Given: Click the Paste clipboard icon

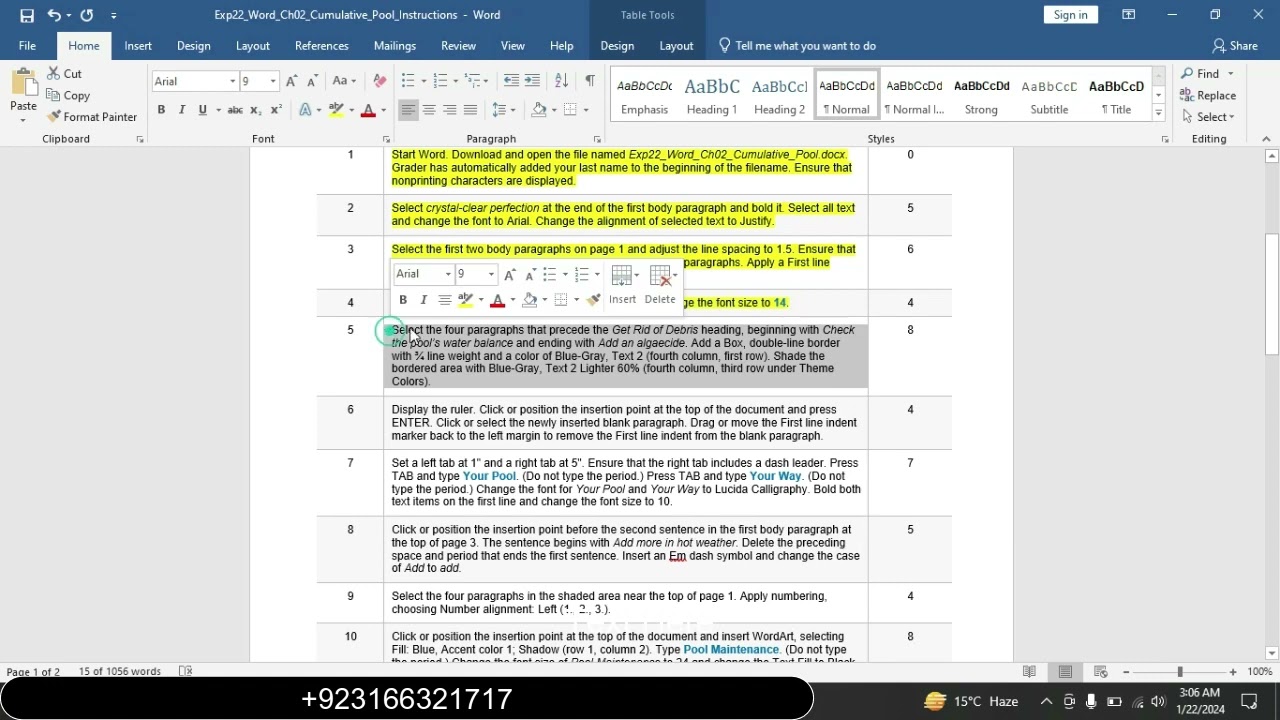Looking at the screenshot, I should pos(23,84).
